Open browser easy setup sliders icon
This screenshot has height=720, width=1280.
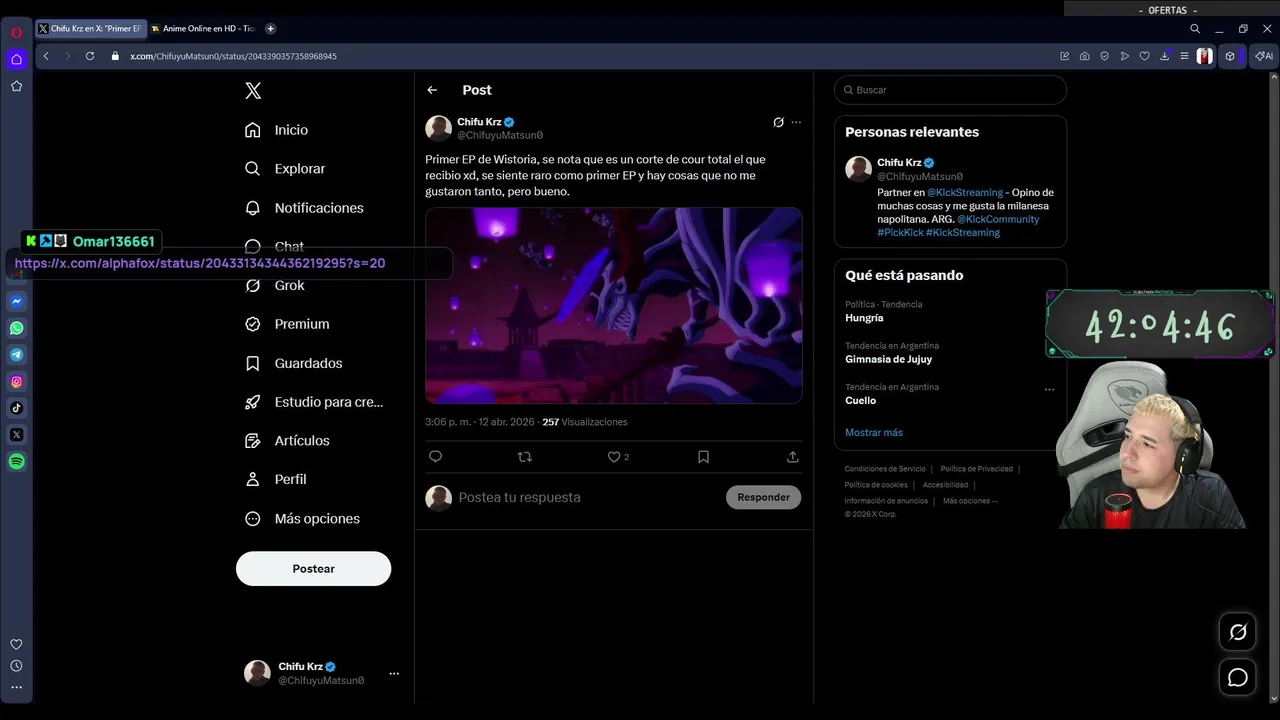[x=1184, y=56]
